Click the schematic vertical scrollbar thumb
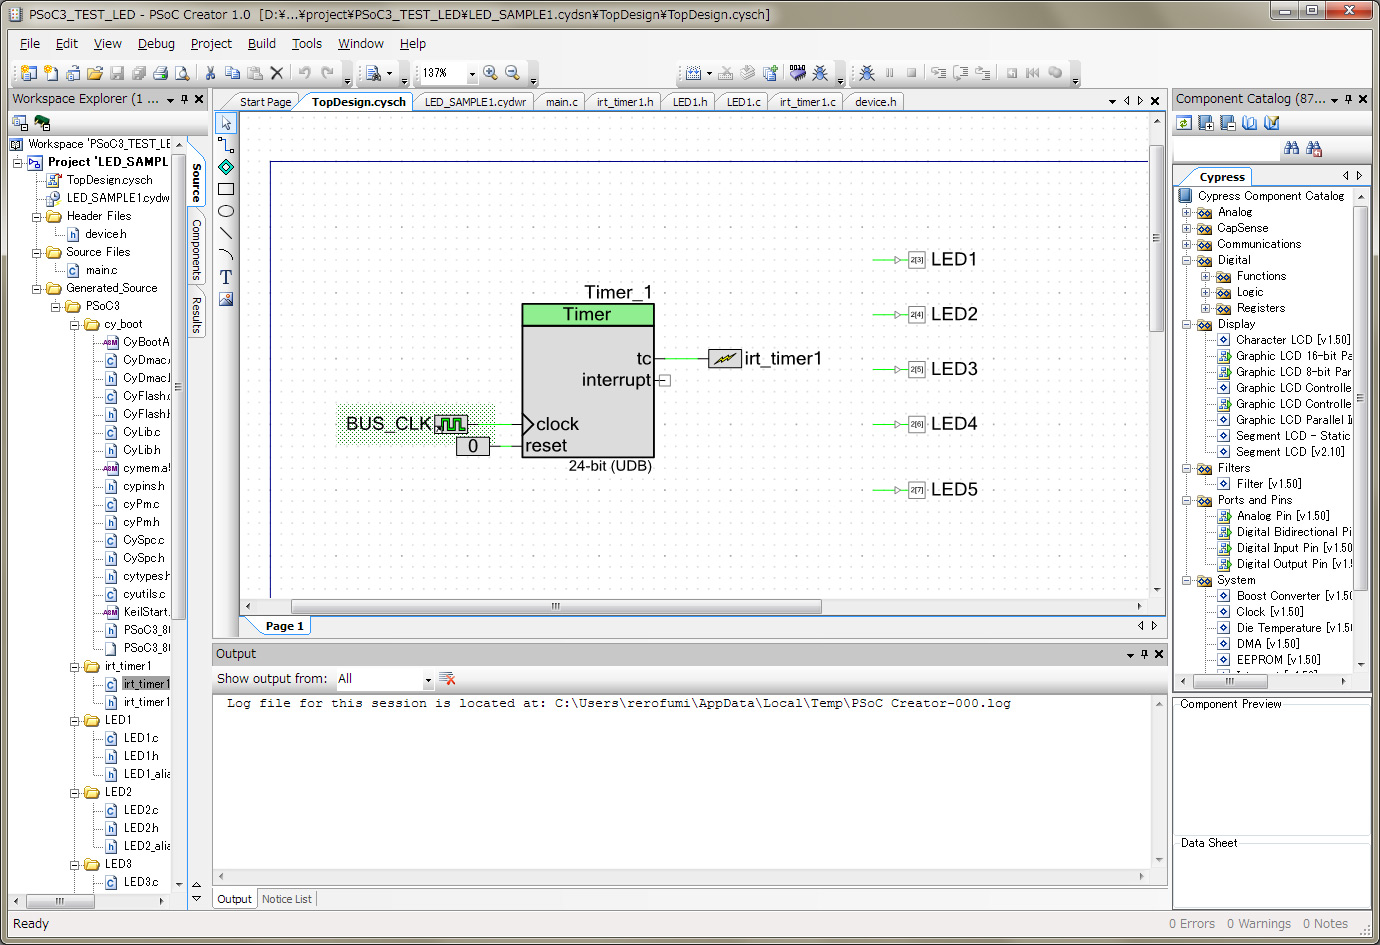The height and width of the screenshot is (945, 1380). point(1157,238)
